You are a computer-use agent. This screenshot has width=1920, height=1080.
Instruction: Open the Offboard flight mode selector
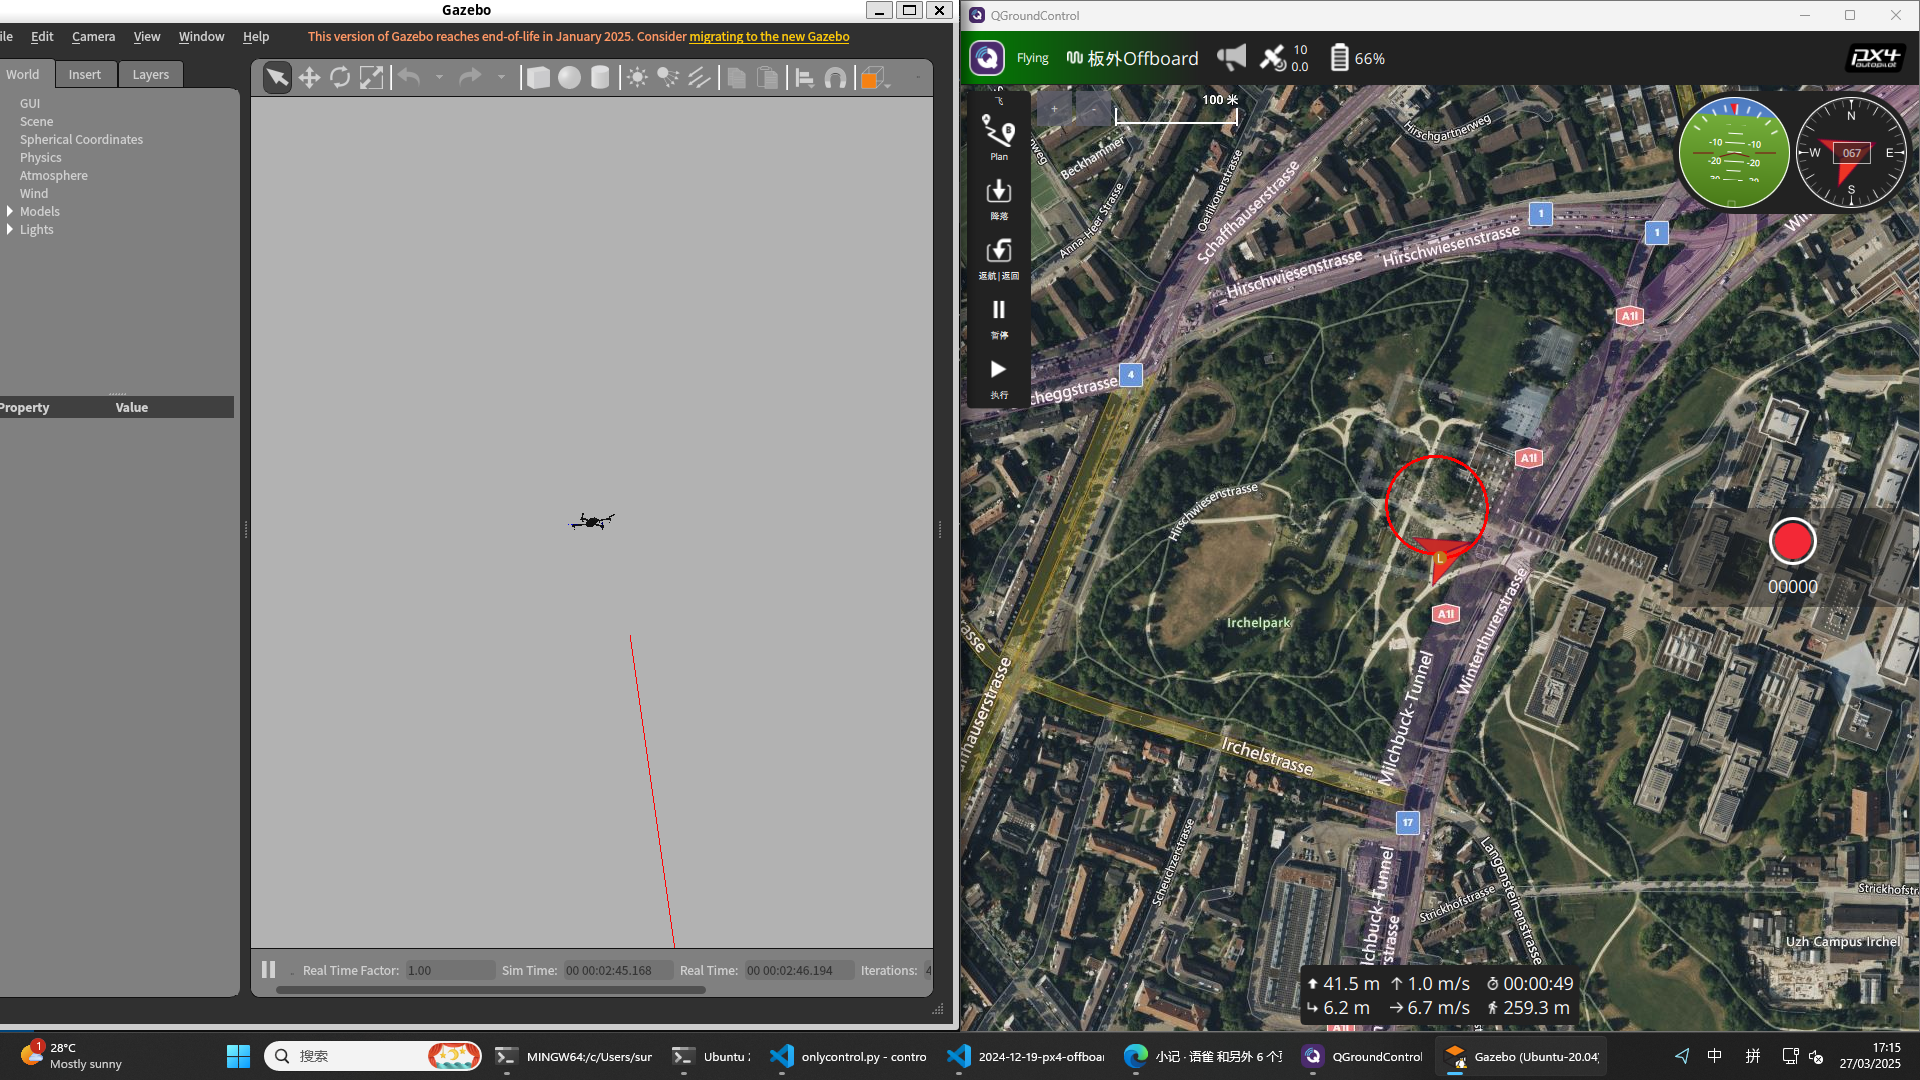(1132, 58)
